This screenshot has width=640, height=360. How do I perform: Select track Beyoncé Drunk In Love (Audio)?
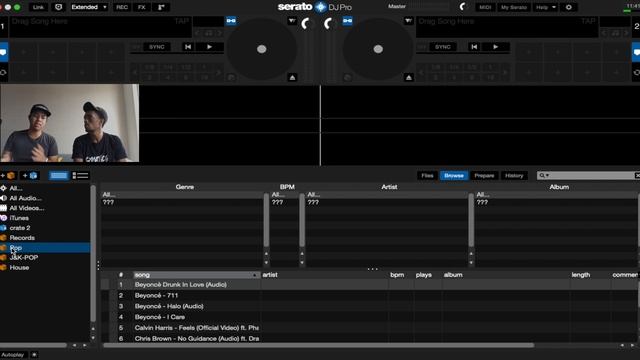180,284
